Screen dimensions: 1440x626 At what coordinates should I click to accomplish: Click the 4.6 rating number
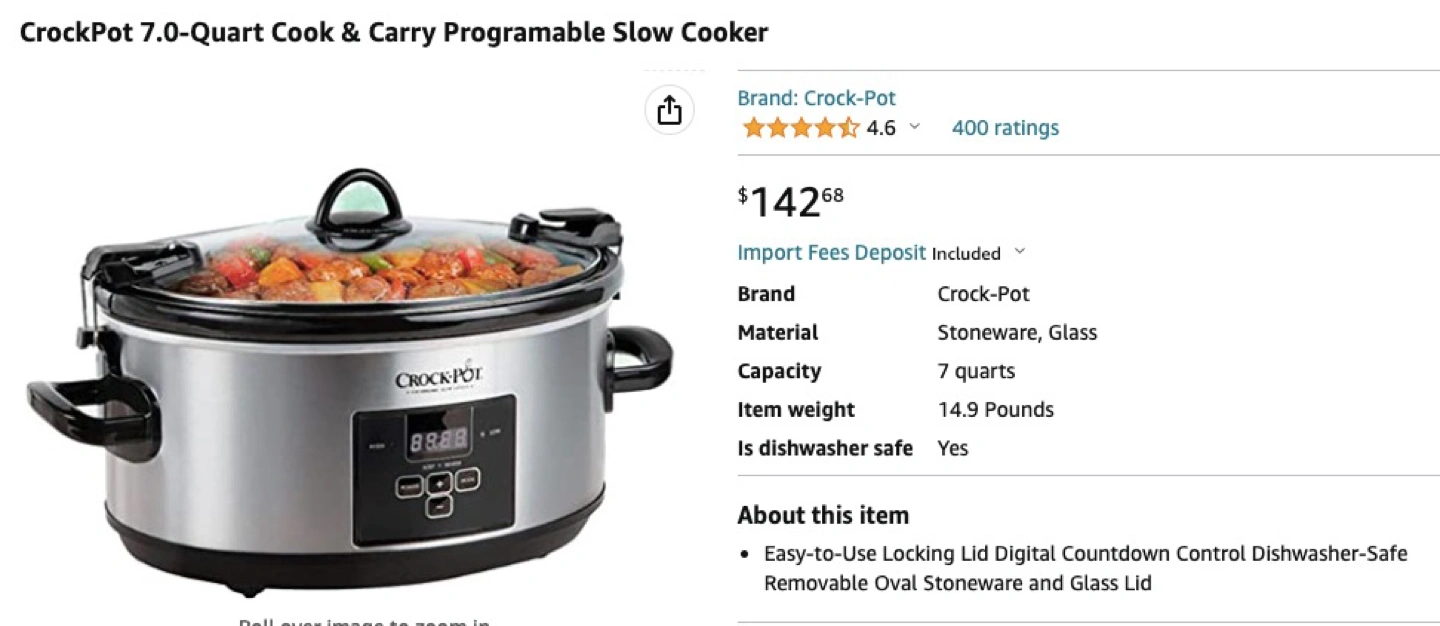881,128
